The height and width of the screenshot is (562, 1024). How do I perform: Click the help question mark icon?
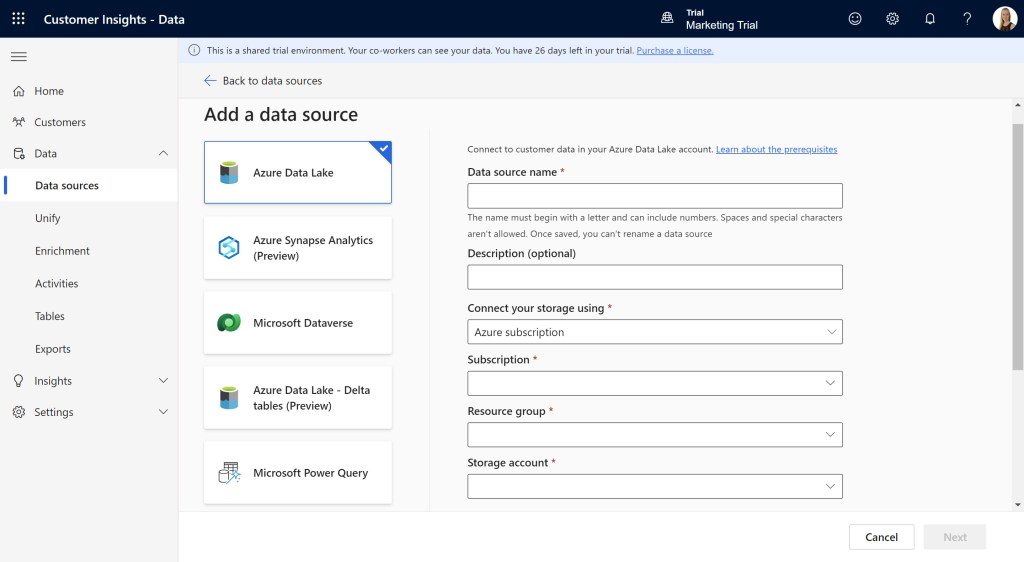click(x=967, y=19)
